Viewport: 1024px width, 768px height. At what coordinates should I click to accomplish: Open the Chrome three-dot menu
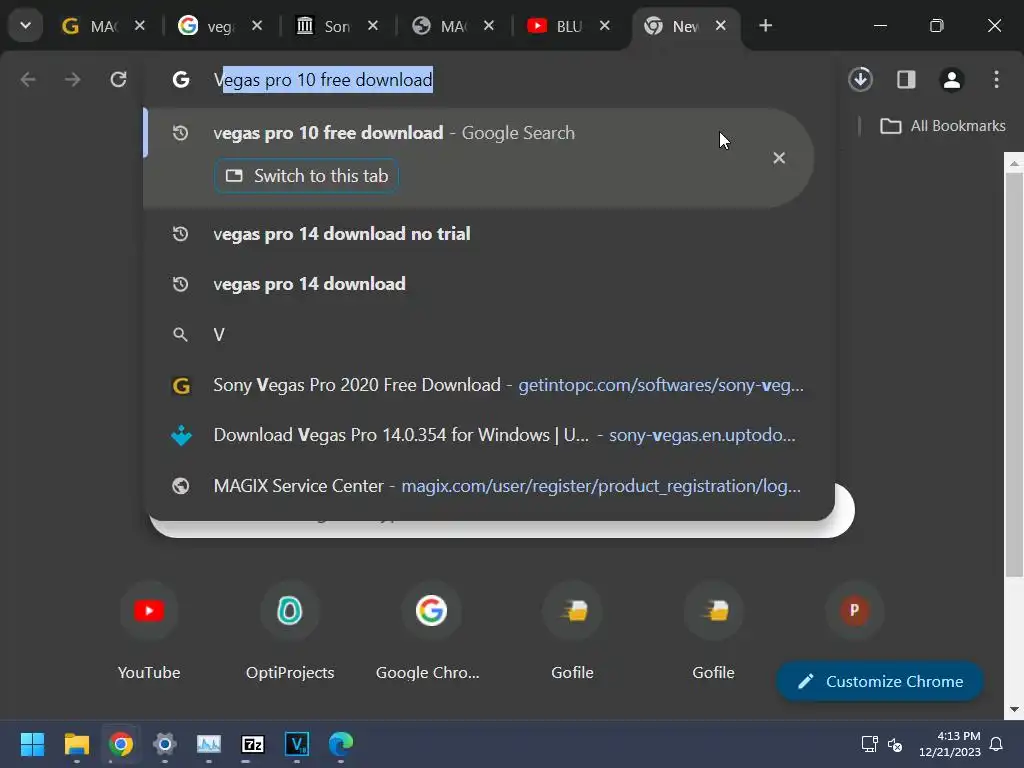[996, 80]
